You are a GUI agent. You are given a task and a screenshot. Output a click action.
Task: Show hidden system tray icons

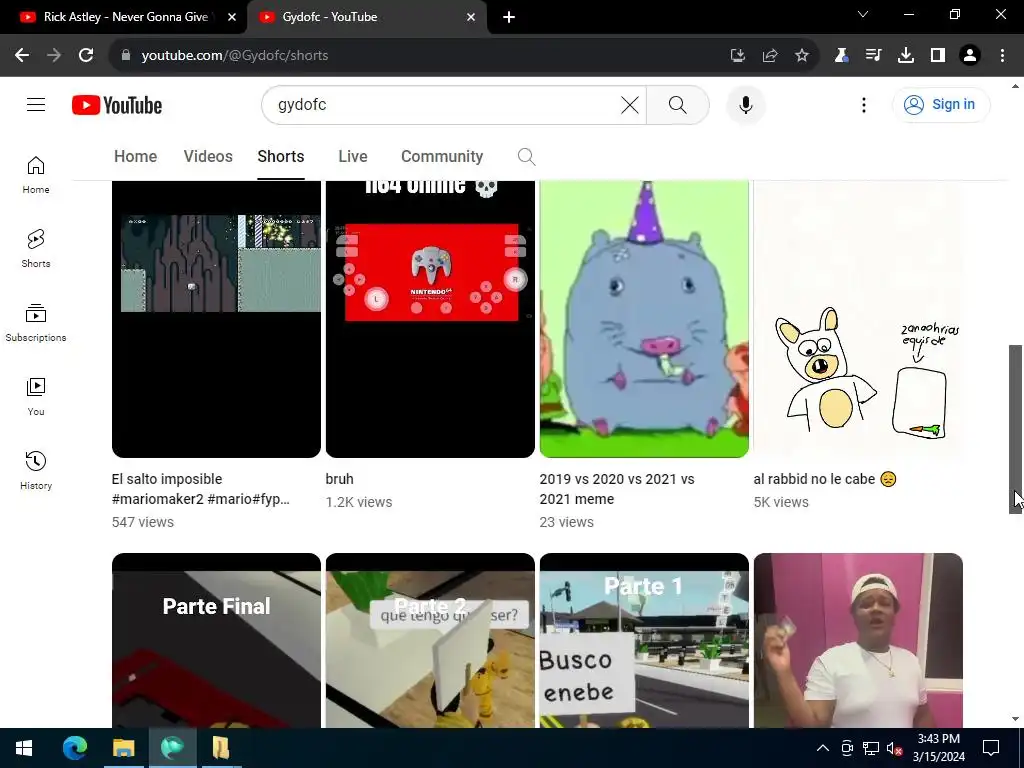823,748
